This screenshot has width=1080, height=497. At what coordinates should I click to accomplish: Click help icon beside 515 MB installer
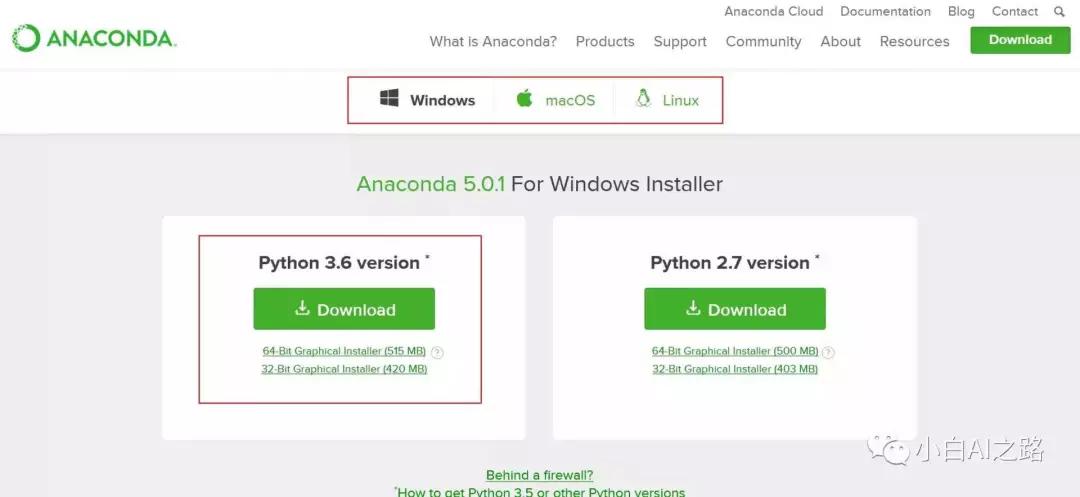(437, 352)
